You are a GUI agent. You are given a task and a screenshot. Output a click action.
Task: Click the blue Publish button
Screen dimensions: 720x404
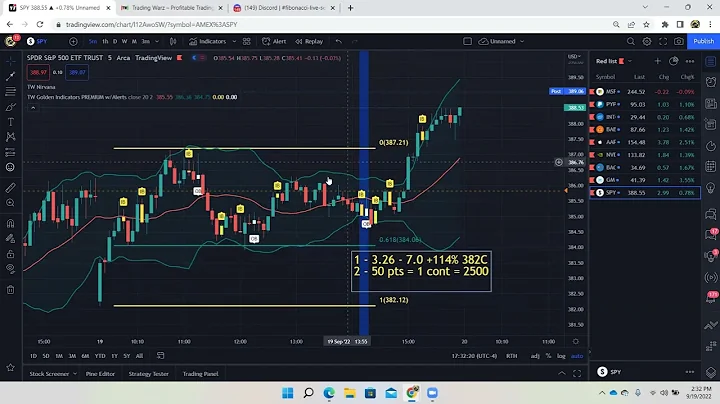703,41
